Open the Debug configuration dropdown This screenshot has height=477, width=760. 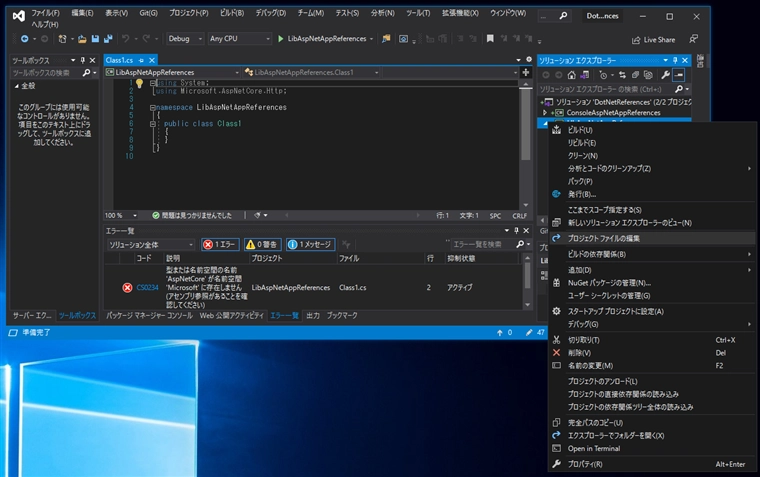[185, 39]
